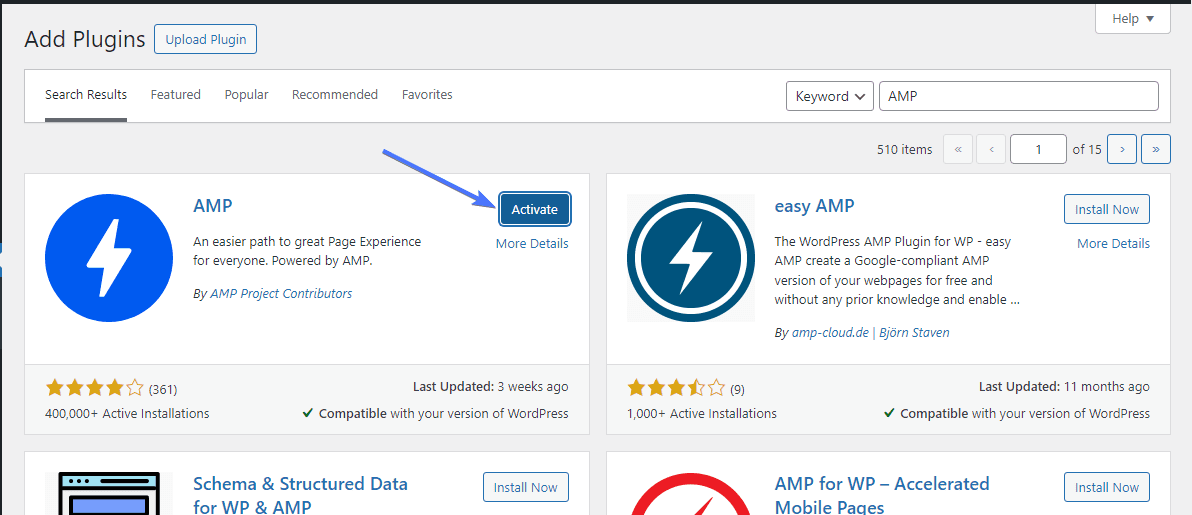Open the Recommended plugins tab
The width and height of the screenshot is (1192, 515).
coord(334,95)
